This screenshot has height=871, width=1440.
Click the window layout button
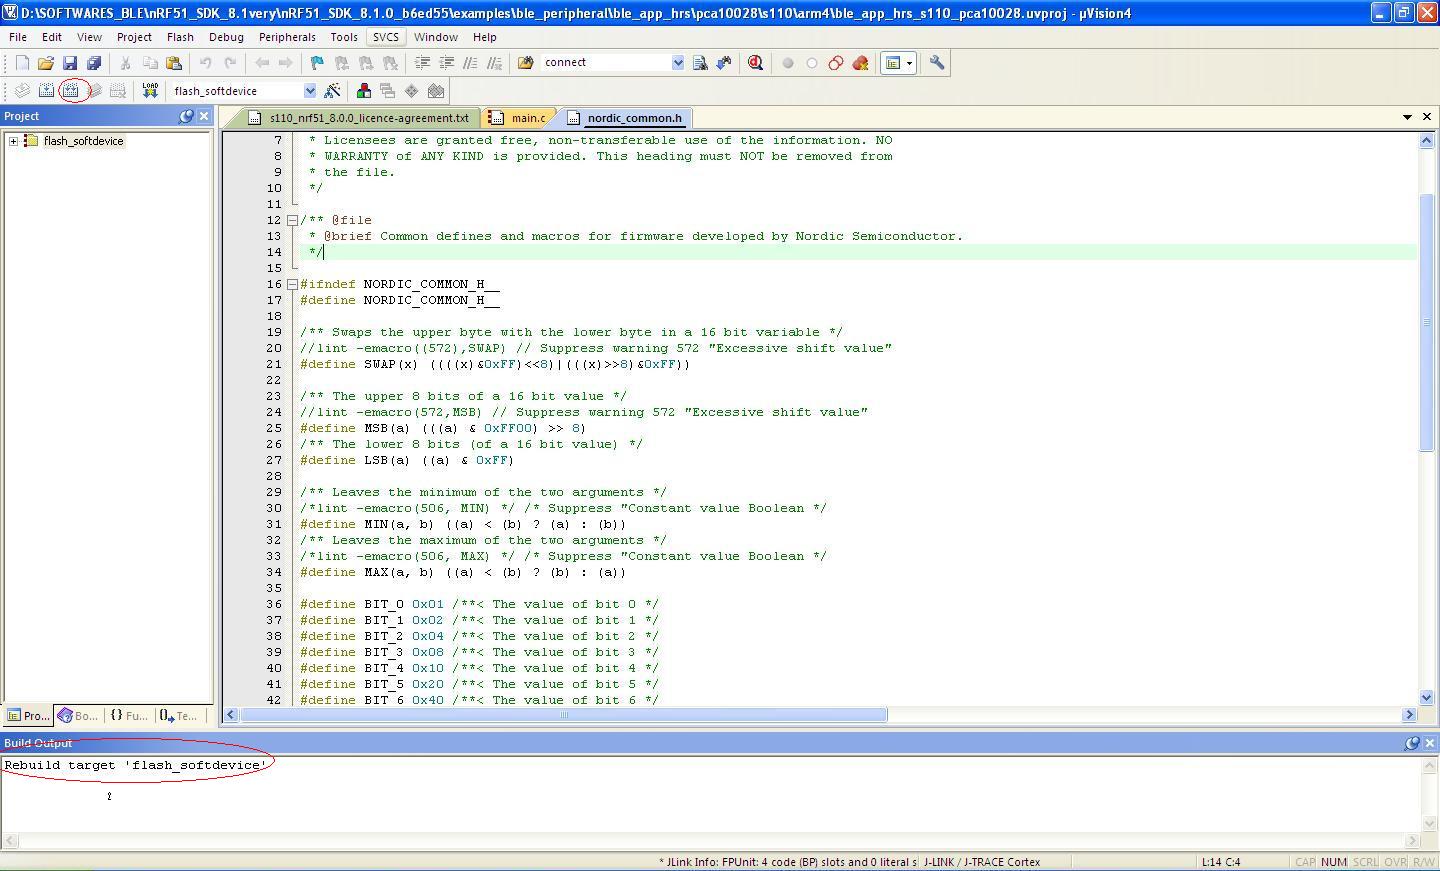coord(893,63)
